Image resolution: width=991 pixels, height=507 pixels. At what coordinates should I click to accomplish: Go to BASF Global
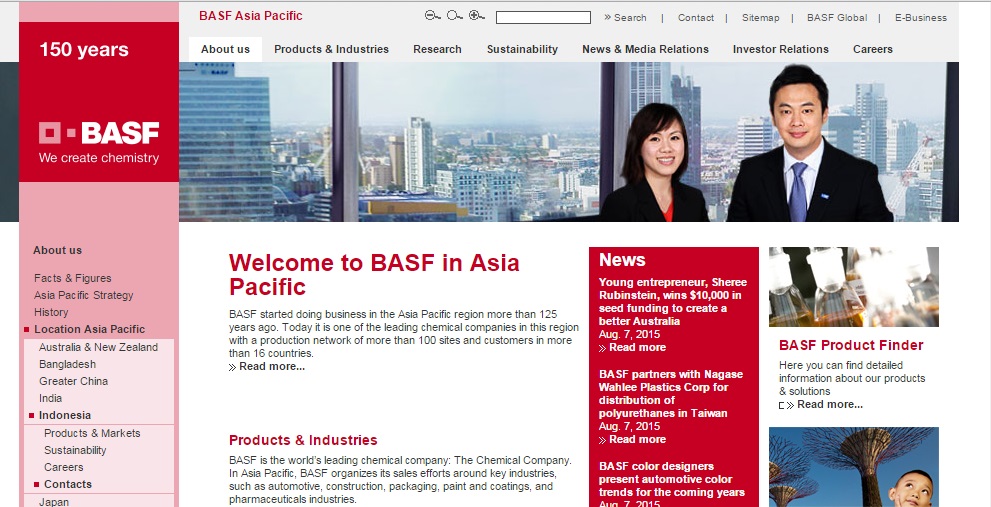point(837,18)
